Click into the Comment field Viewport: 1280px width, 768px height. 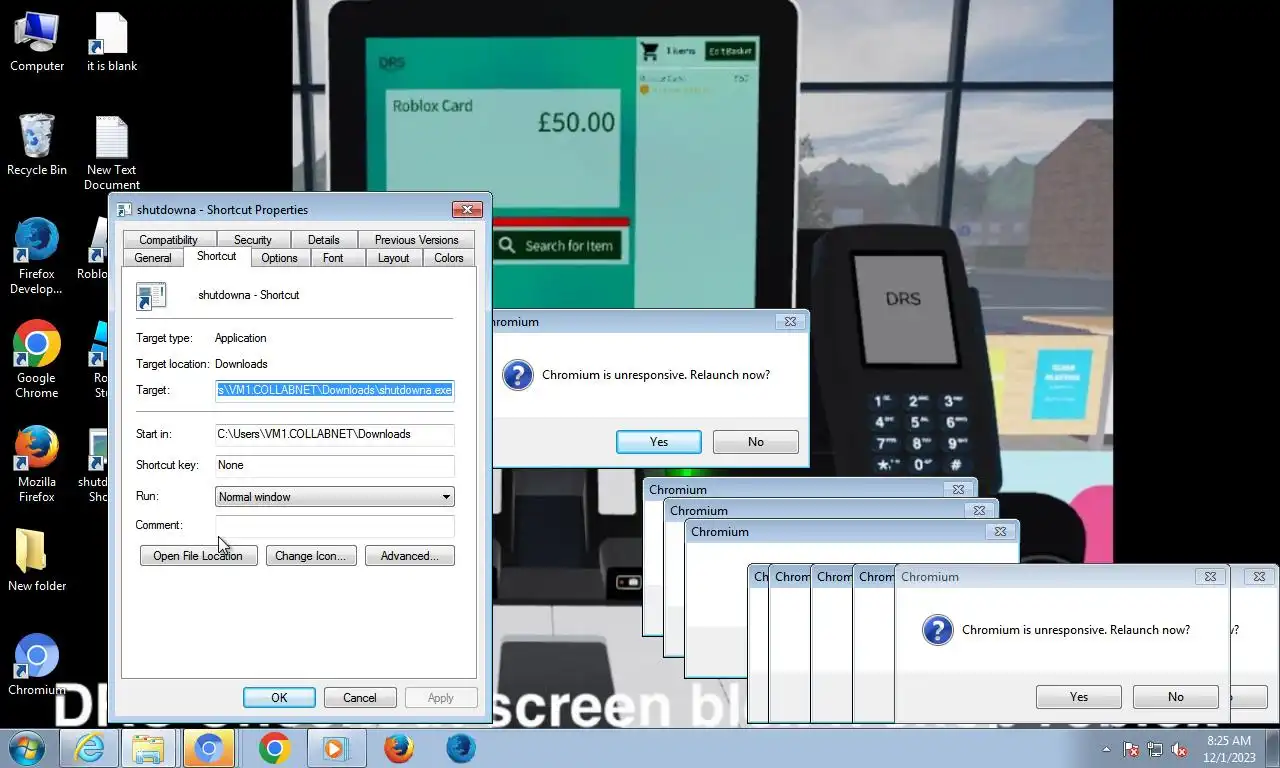(335, 525)
